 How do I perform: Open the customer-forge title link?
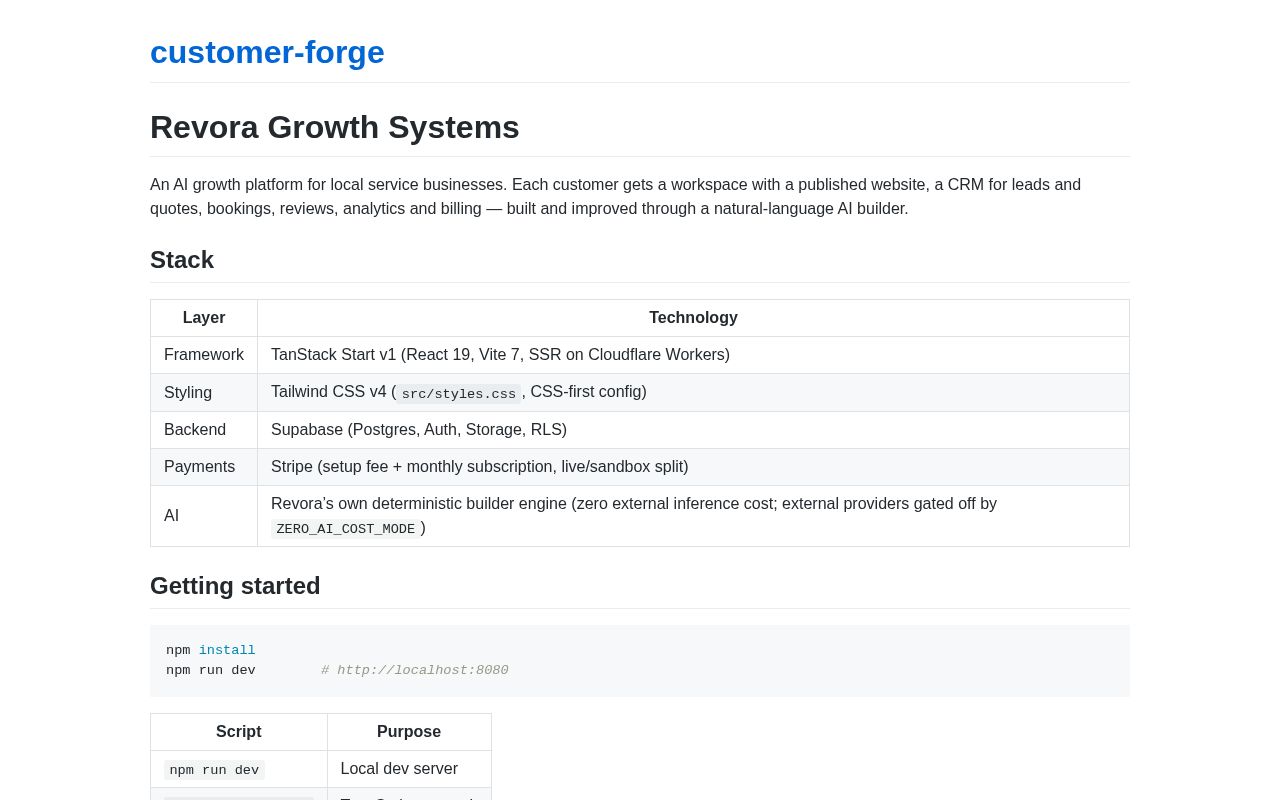click(x=267, y=52)
